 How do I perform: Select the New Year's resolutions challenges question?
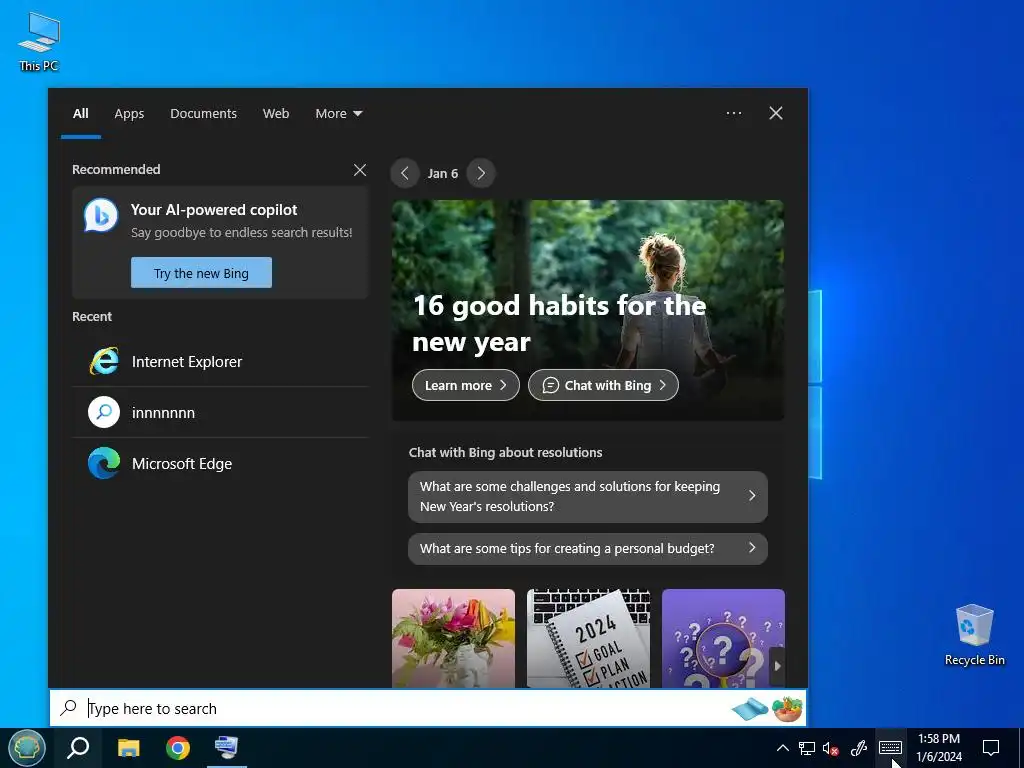pos(588,496)
